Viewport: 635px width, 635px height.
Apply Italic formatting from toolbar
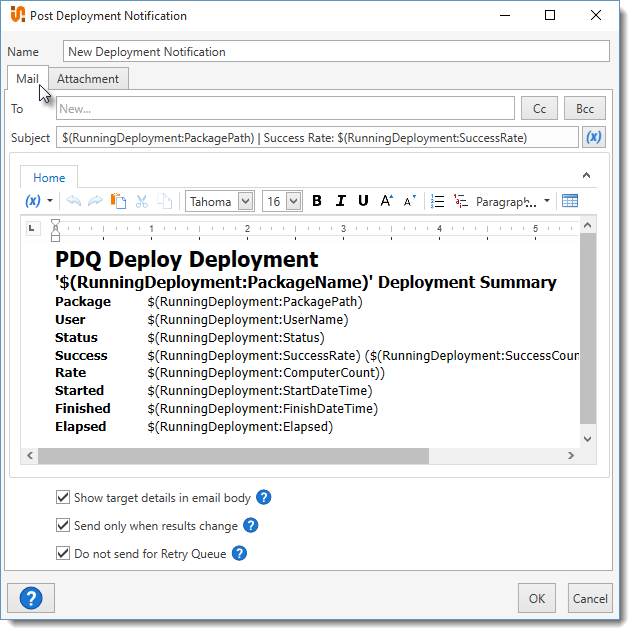tap(340, 201)
